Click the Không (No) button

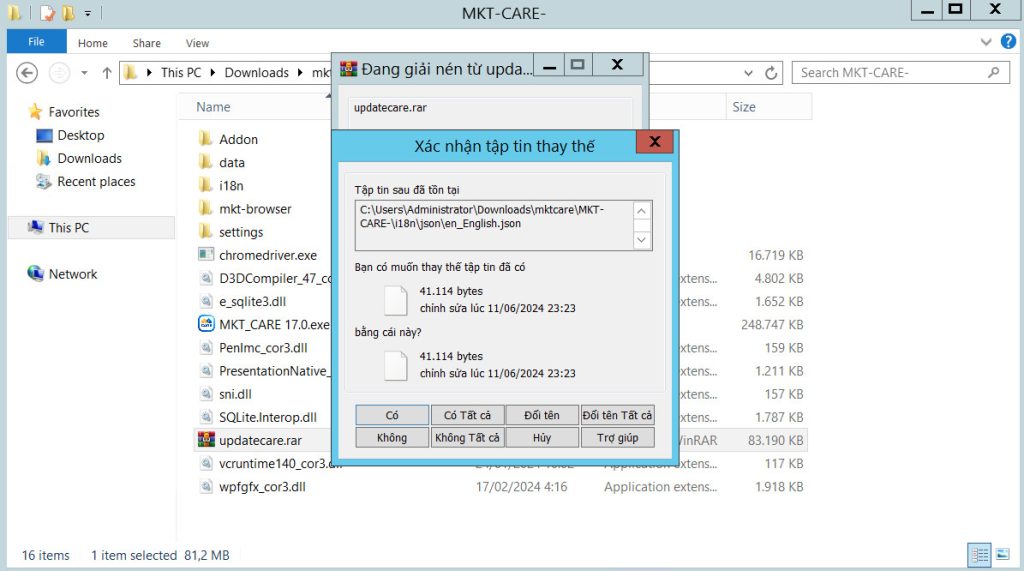coord(392,437)
